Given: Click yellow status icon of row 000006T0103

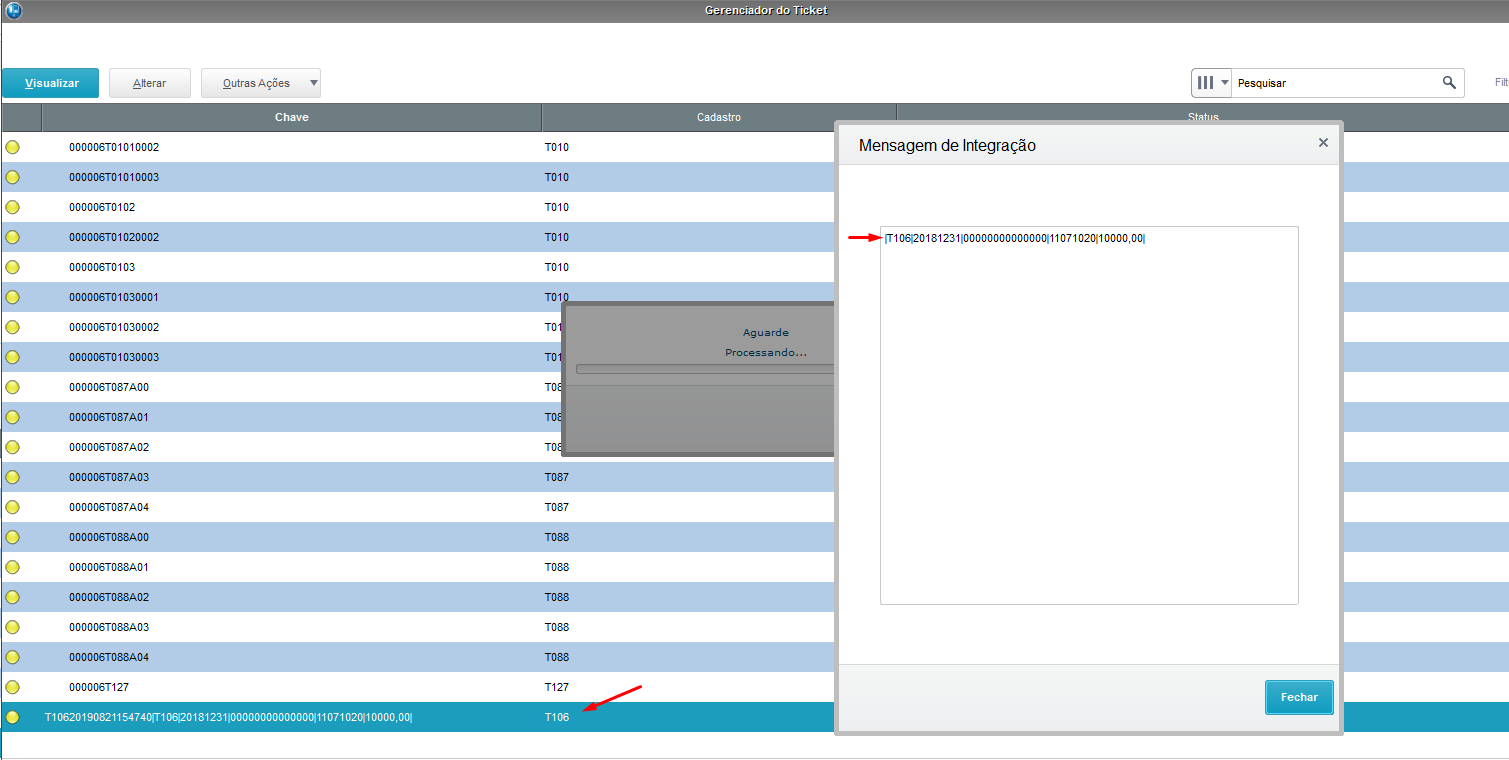Looking at the screenshot, I should click(x=13, y=267).
